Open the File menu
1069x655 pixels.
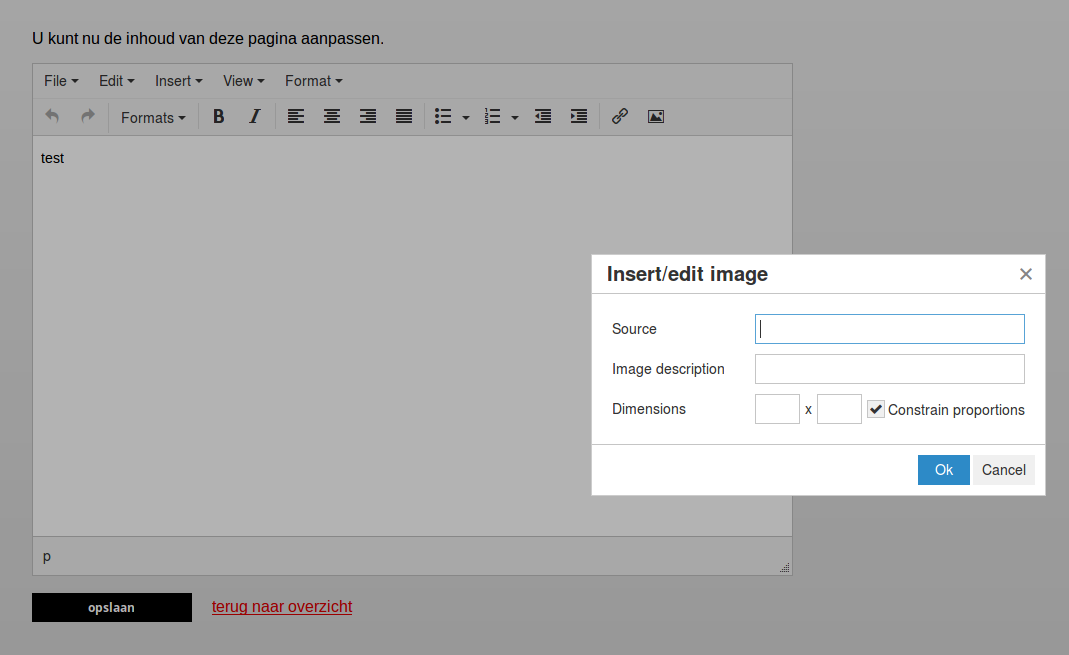pyautogui.click(x=61, y=81)
